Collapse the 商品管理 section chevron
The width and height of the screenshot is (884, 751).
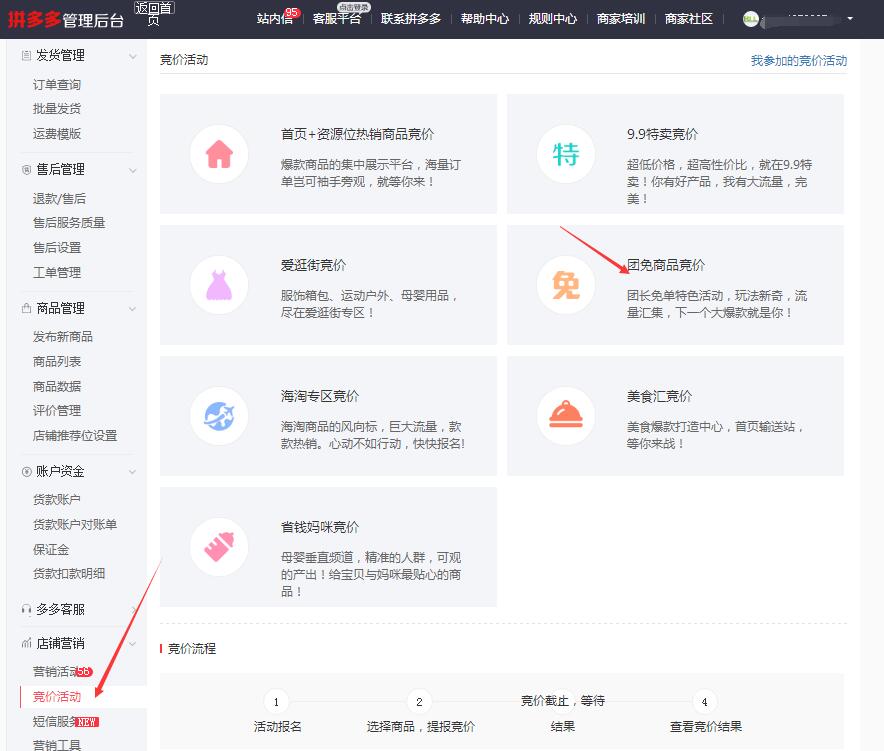coord(132,309)
